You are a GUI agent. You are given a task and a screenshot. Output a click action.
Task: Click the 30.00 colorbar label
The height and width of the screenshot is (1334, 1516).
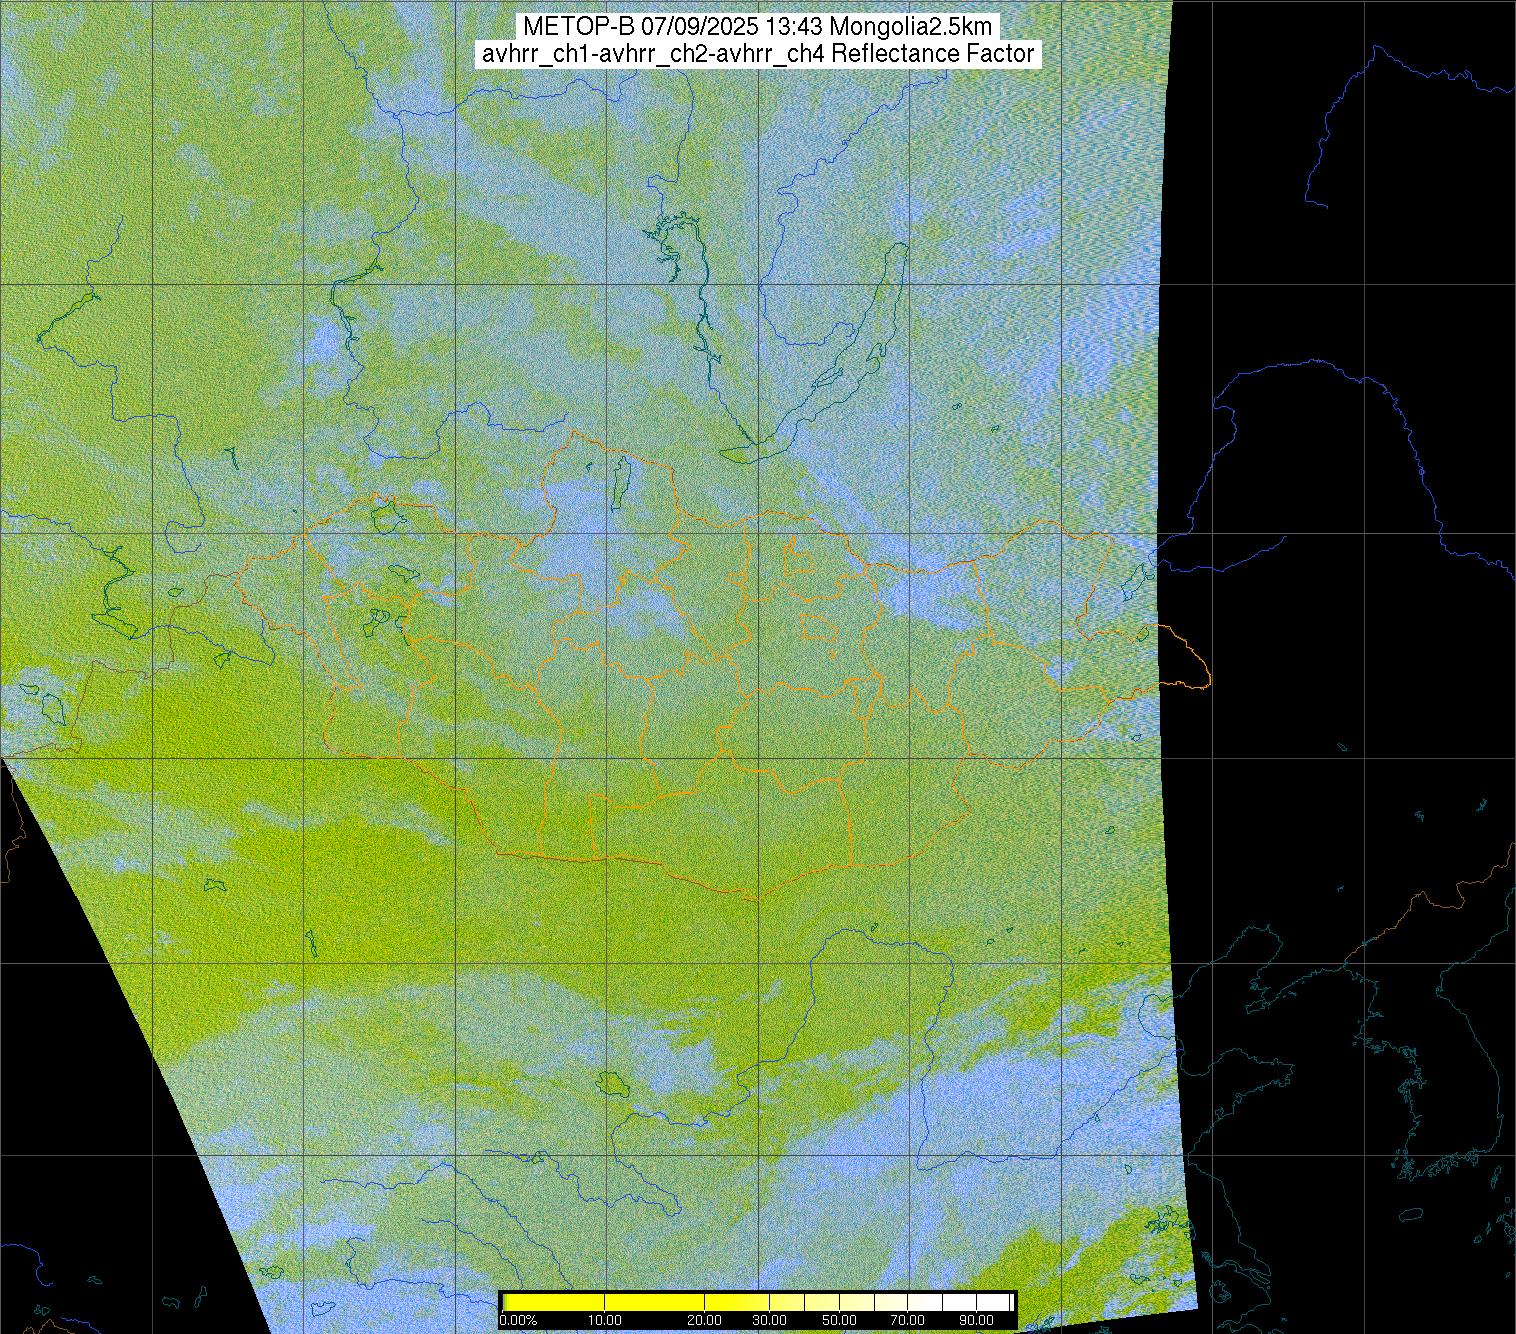[768, 1322]
